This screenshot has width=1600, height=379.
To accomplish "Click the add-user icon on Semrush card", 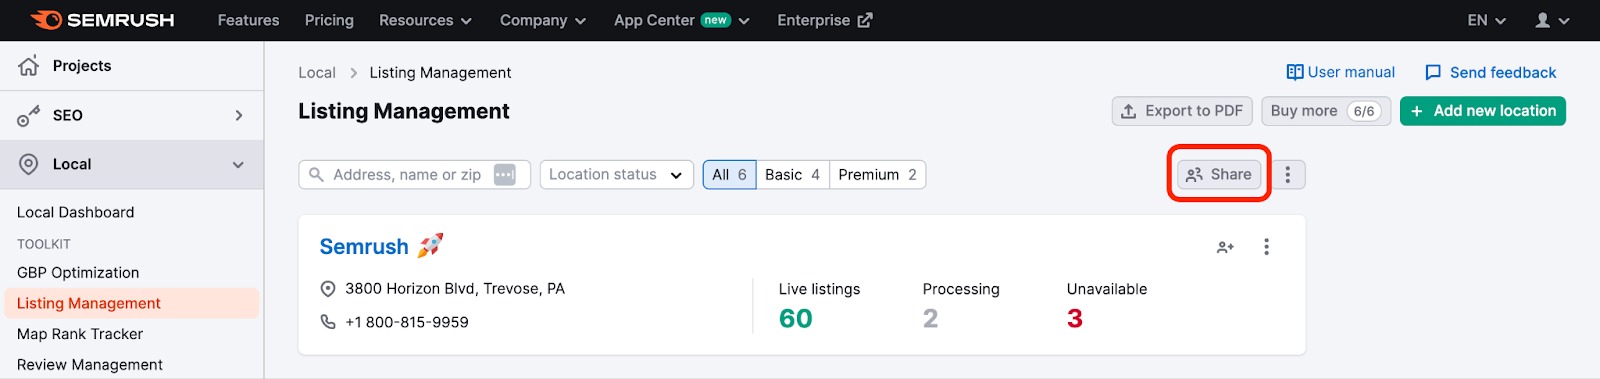I will [1225, 247].
